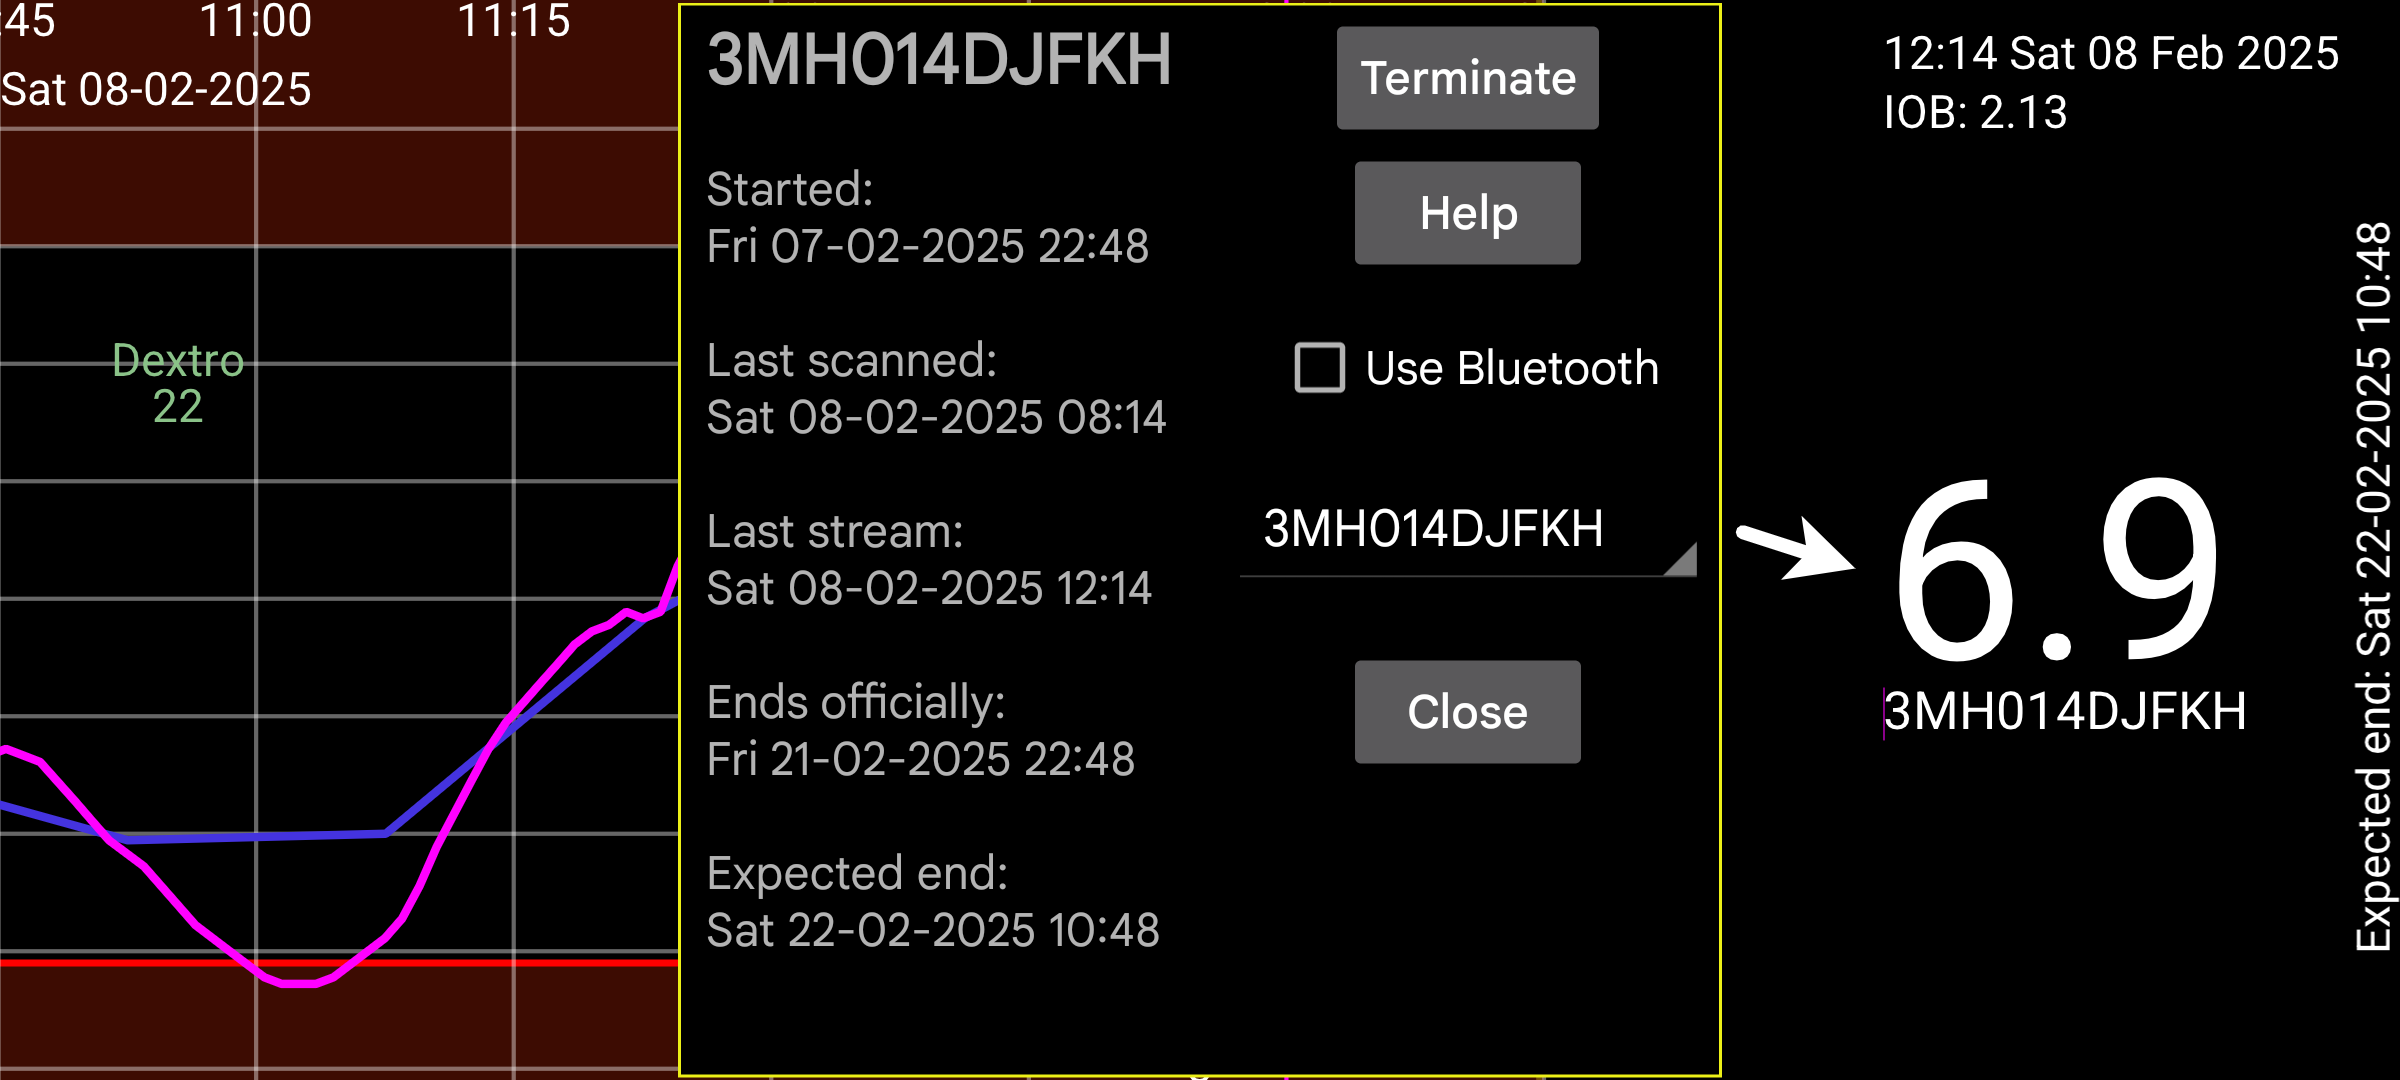Image resolution: width=2400 pixels, height=1080 pixels.
Task: Tap the Last stream timestamp text
Action: 929,588
